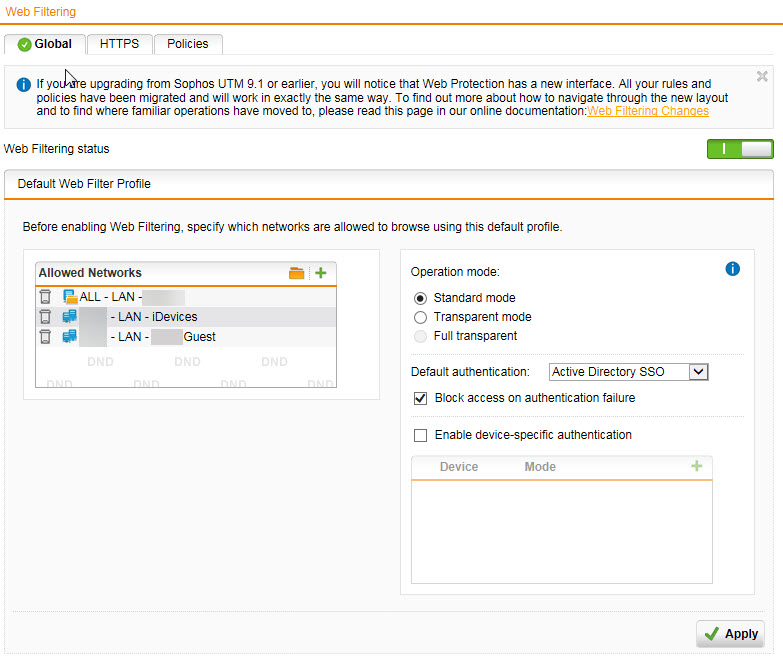The width and height of the screenshot is (783, 656).
Task: Click the network icon of ALL - LAN entry
Action: coord(69,297)
